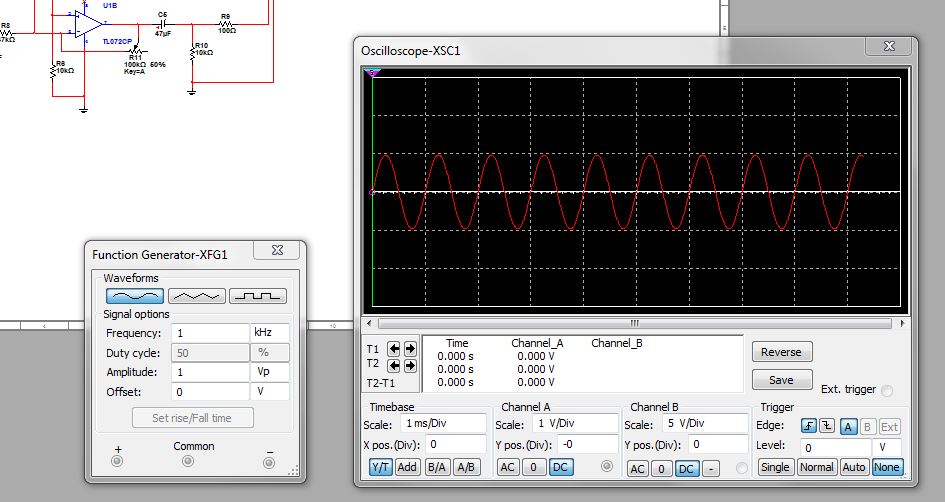Click the Reverse button
The width and height of the screenshot is (945, 502).
pyautogui.click(x=782, y=352)
